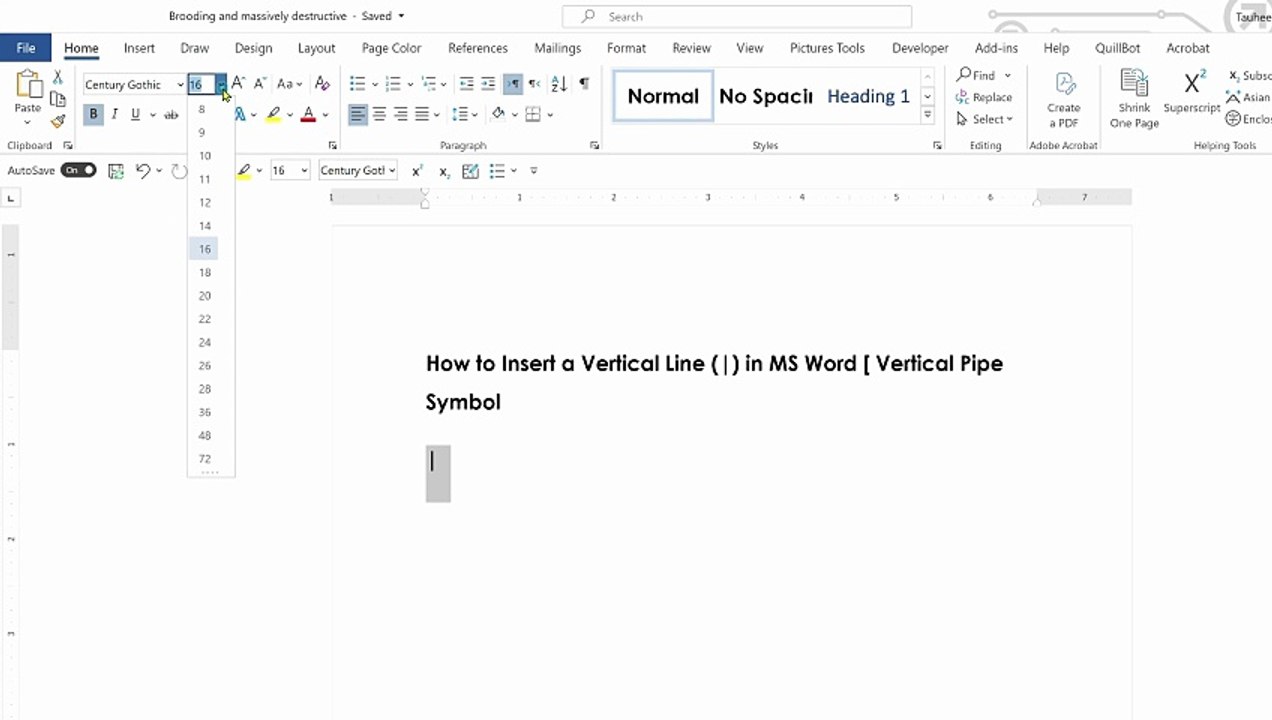This screenshot has height=720, width=1272.
Task: Open the File tab
Action: pyautogui.click(x=26, y=48)
